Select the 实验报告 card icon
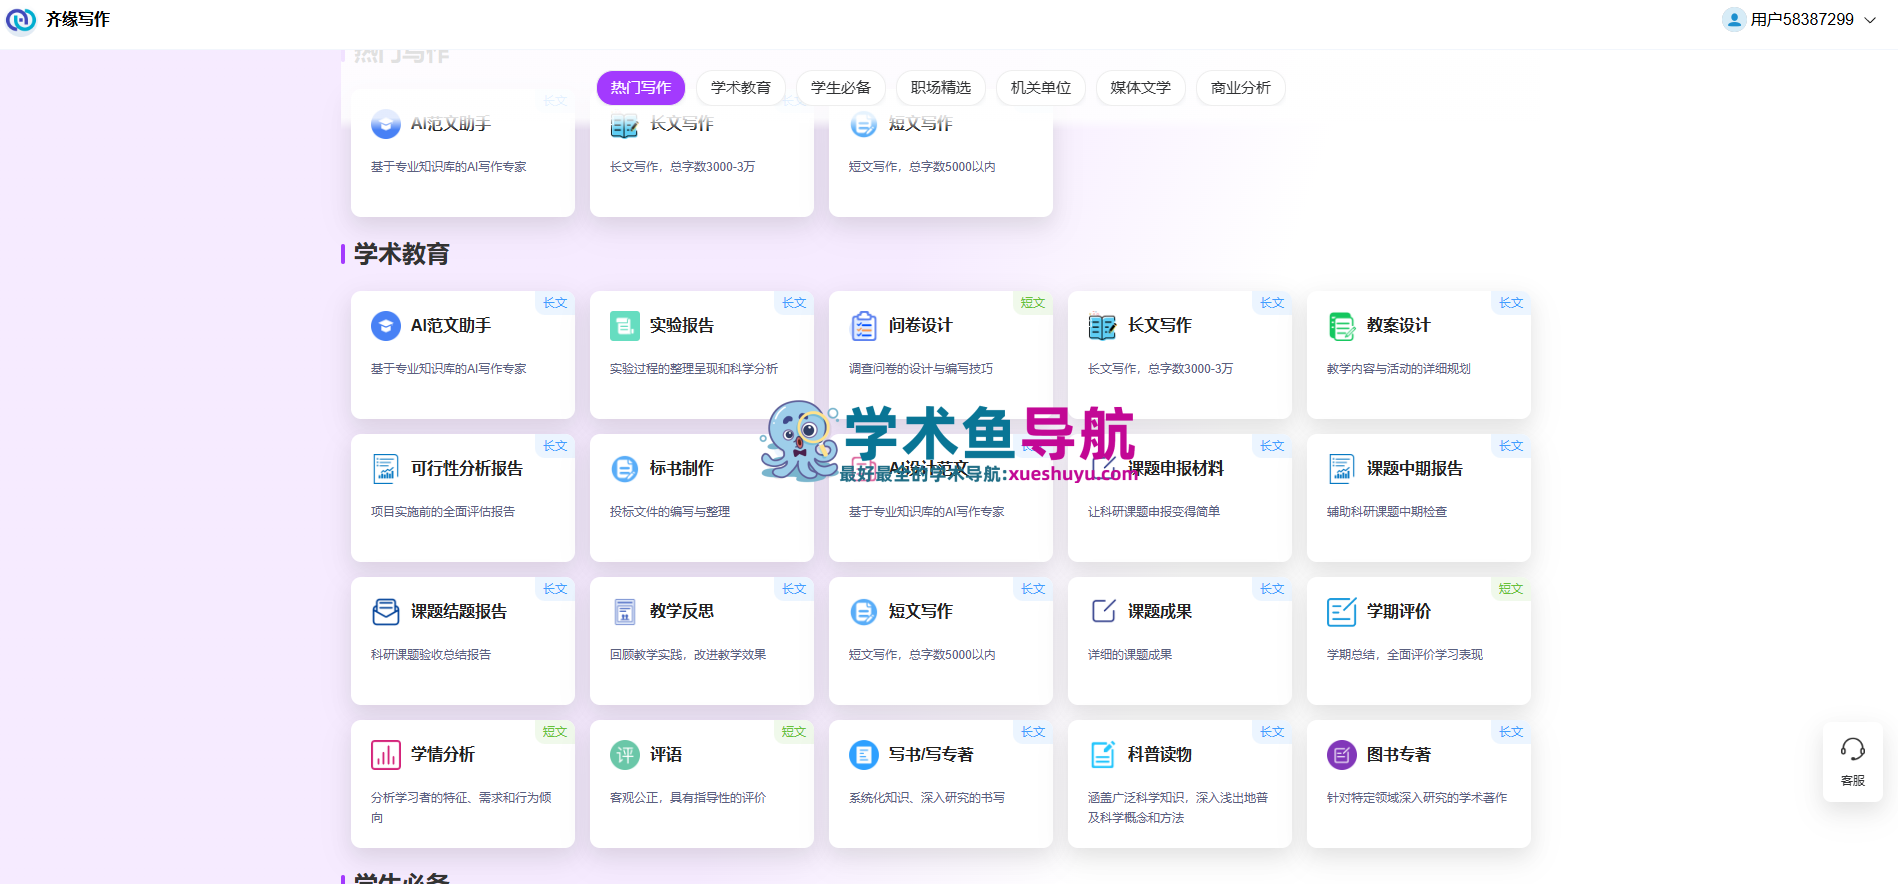 click(x=625, y=326)
